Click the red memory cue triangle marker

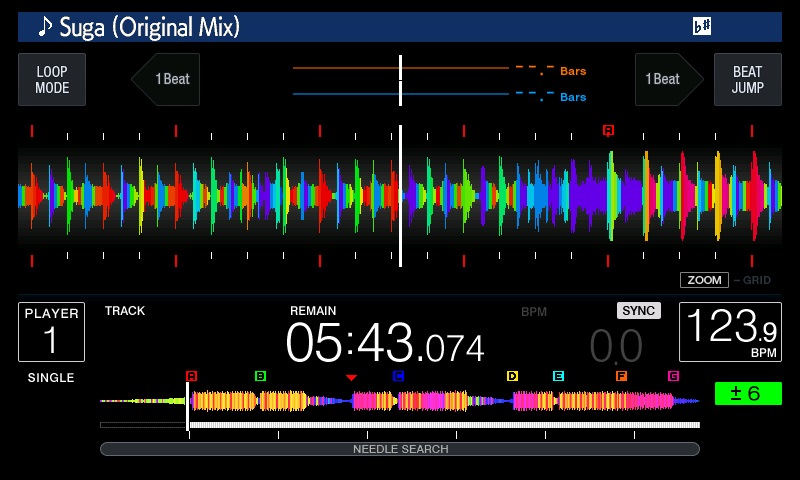[351, 377]
